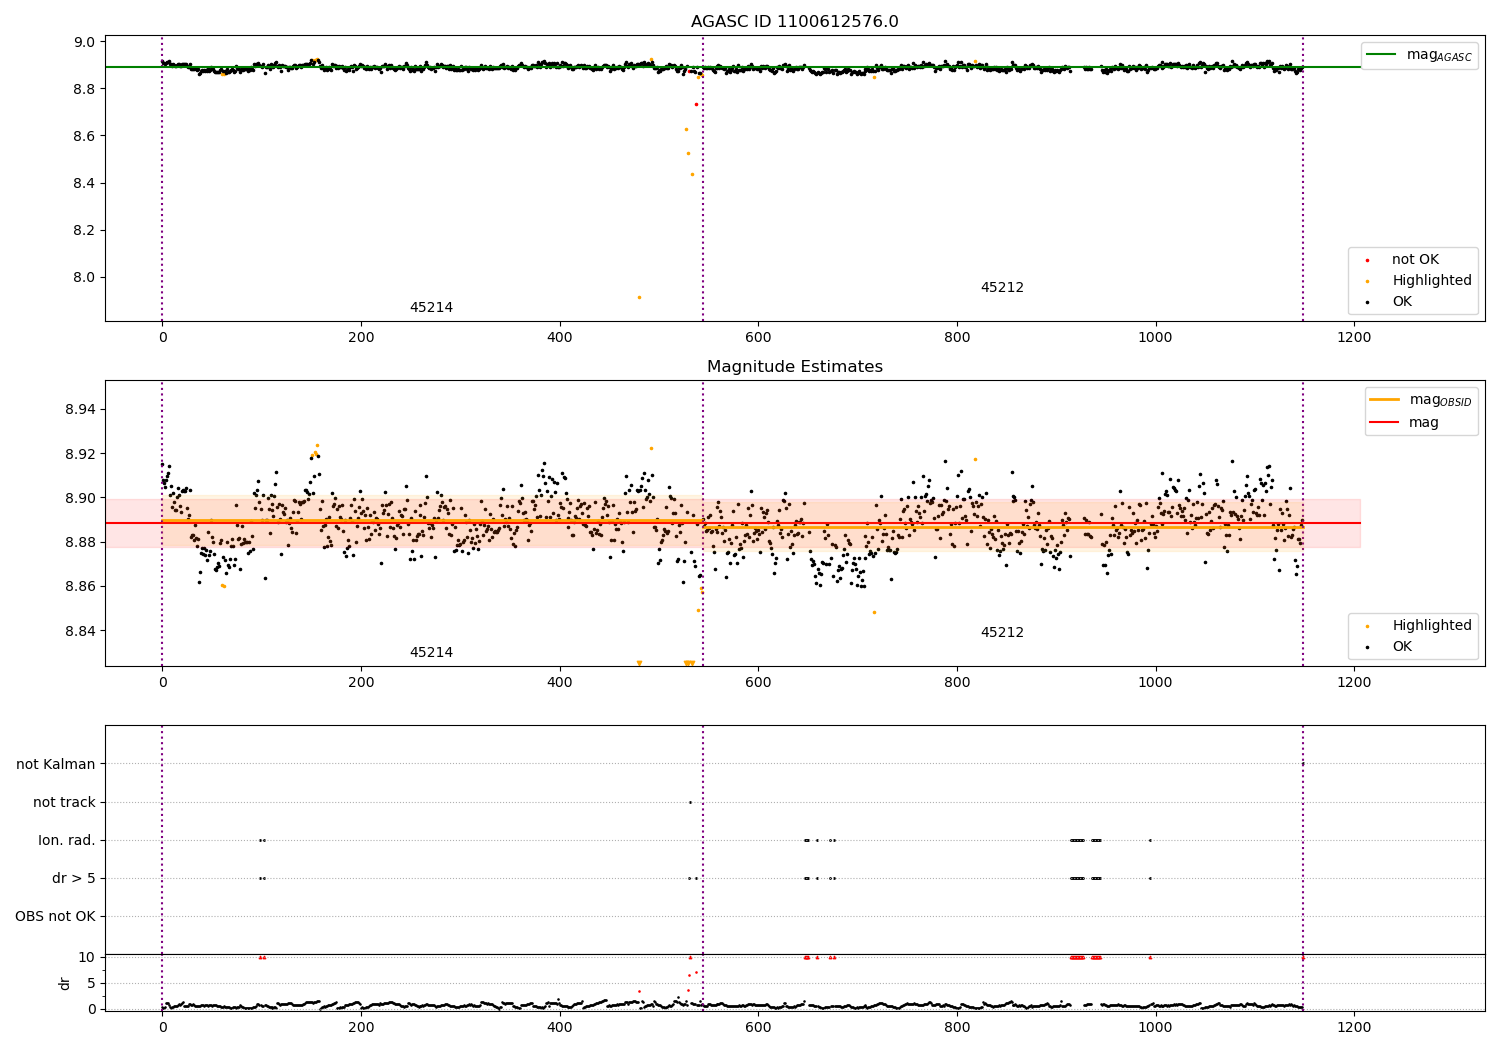
Task: Select the green mag AGASC legend entry
Action: coord(1420,55)
